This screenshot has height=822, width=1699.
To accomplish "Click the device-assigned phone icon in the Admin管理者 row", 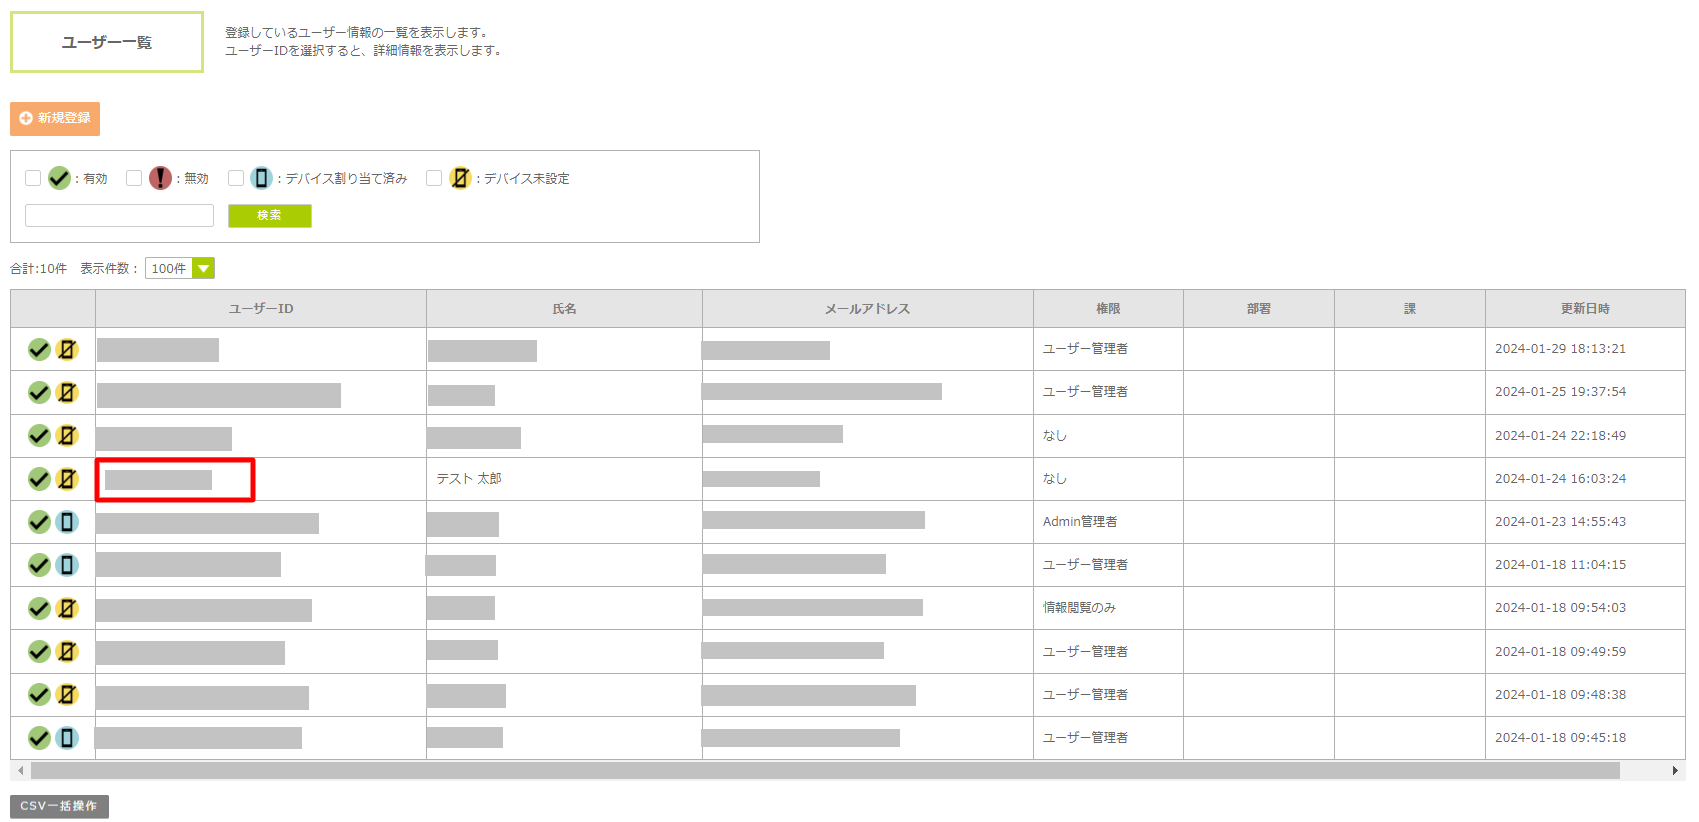I will (67, 522).
